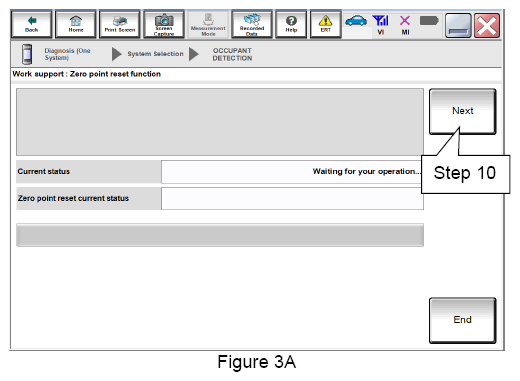Open the Help question mark
Screen dimensions: 520x381
tap(291, 24)
